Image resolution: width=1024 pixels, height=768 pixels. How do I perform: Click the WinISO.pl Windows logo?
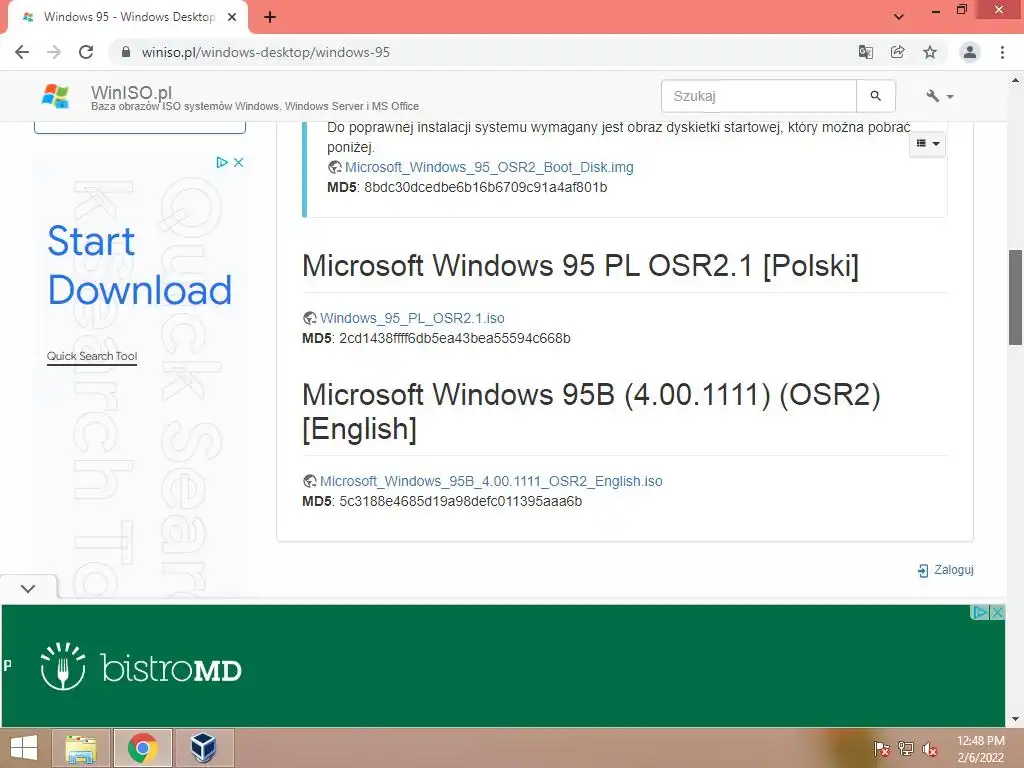click(56, 96)
